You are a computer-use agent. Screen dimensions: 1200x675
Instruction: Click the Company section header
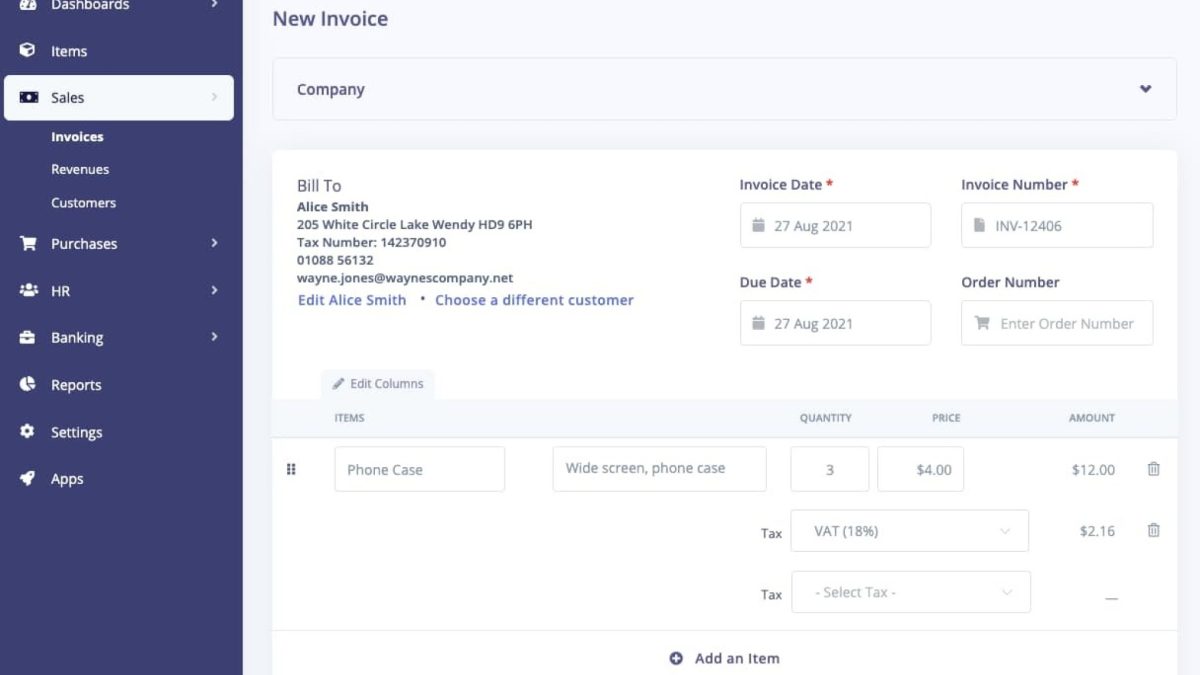click(724, 89)
